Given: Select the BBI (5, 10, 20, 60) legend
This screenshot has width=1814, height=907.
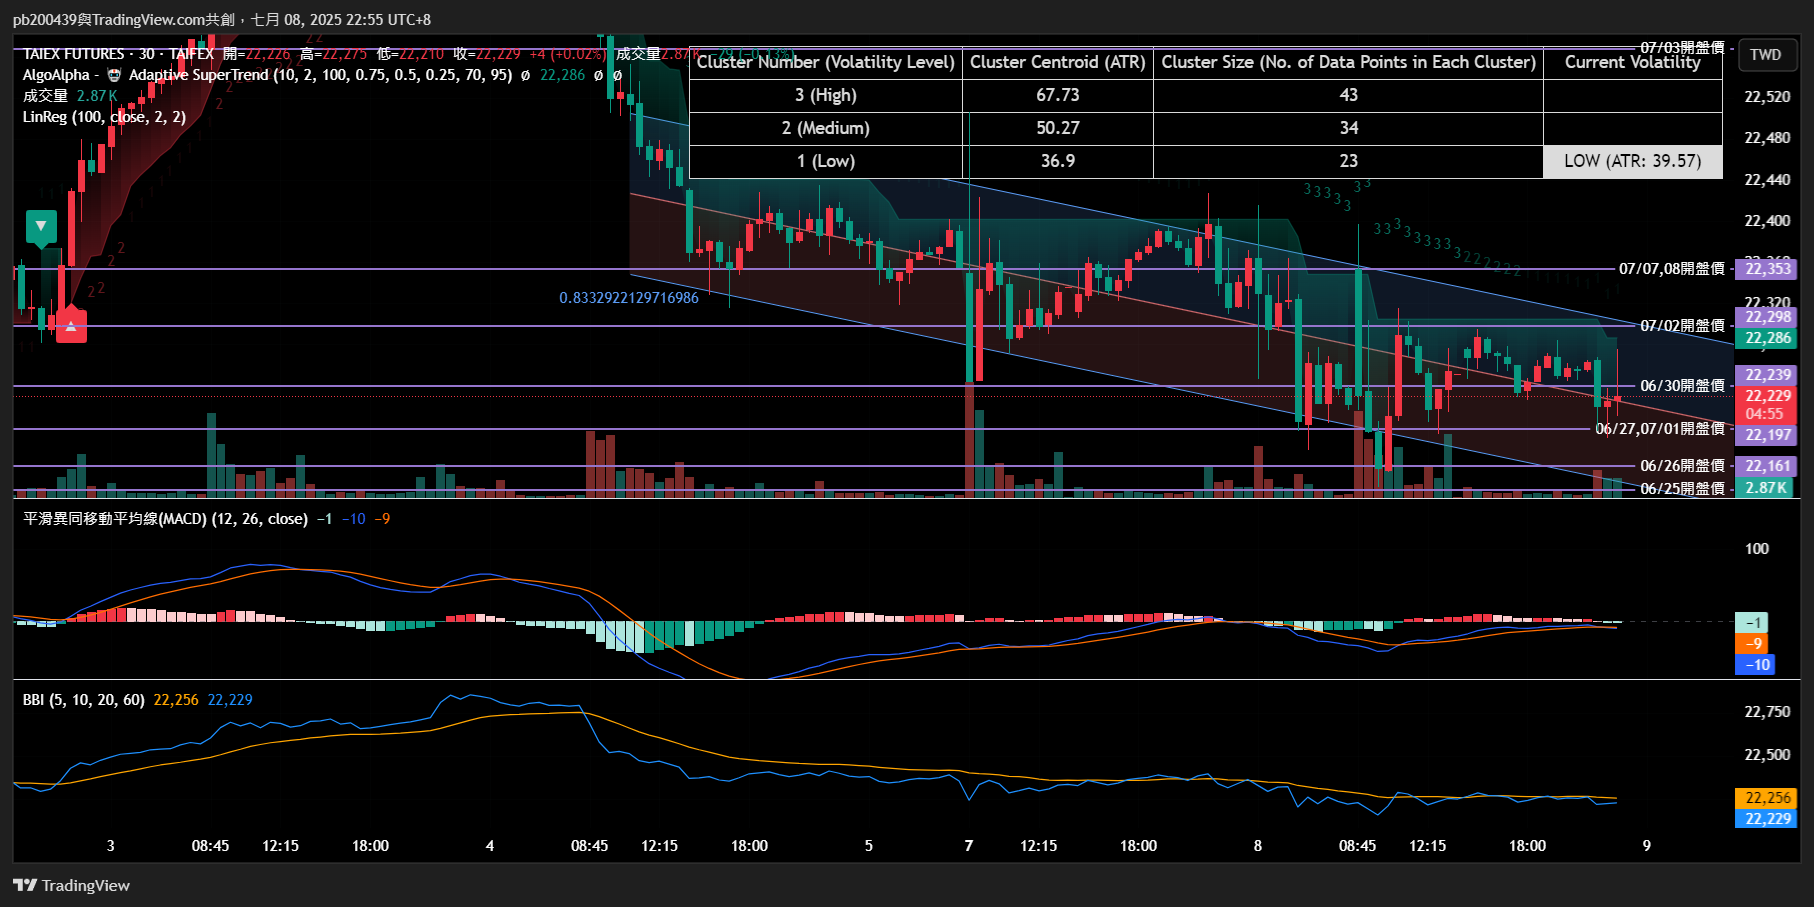Looking at the screenshot, I should click(83, 700).
